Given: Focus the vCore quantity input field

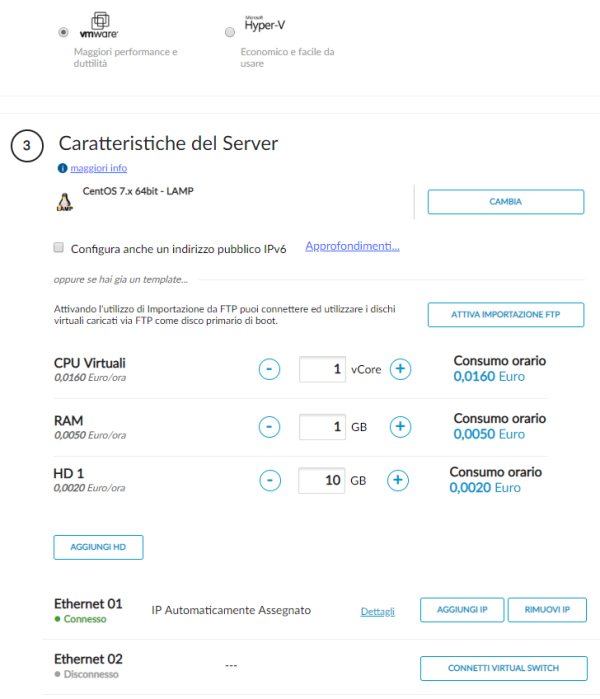Looking at the screenshot, I should point(322,369).
